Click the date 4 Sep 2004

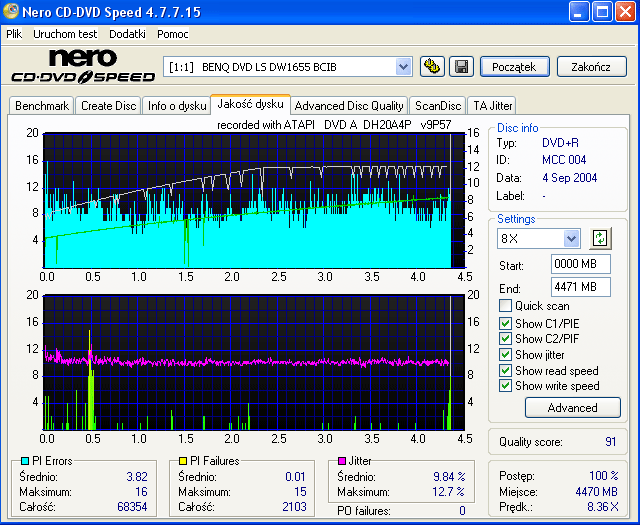pyautogui.click(x=569, y=178)
